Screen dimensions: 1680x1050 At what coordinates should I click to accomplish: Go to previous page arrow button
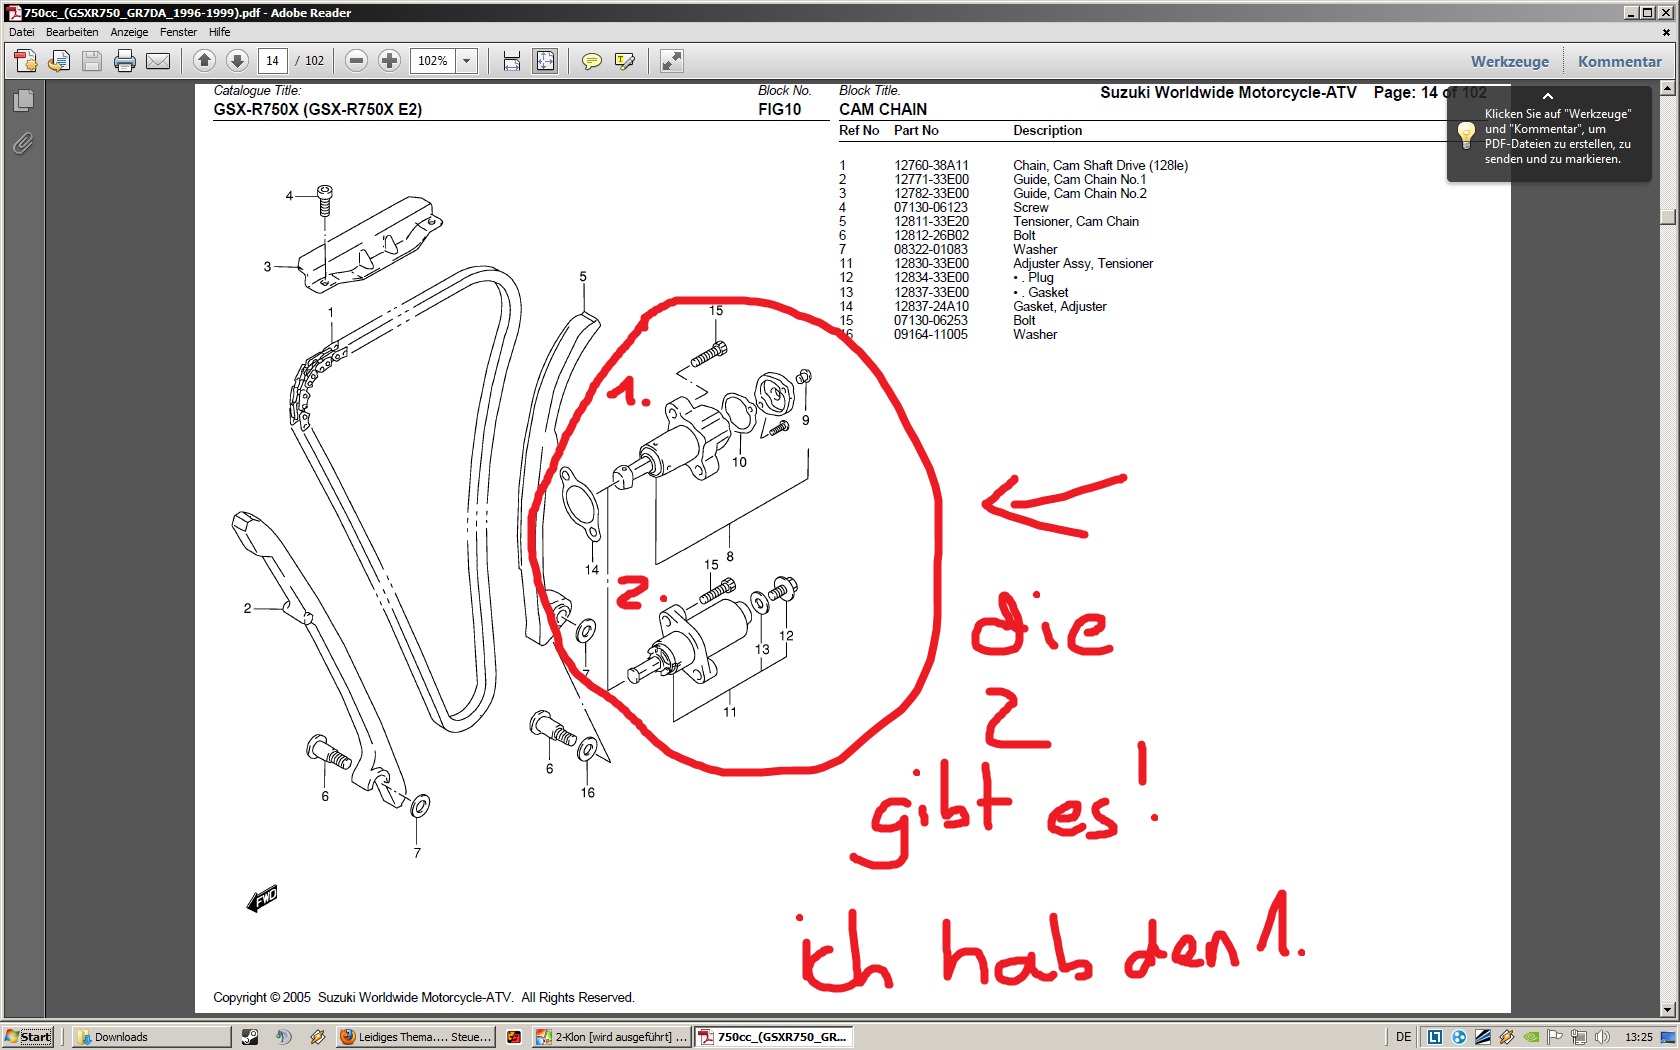coord(204,61)
